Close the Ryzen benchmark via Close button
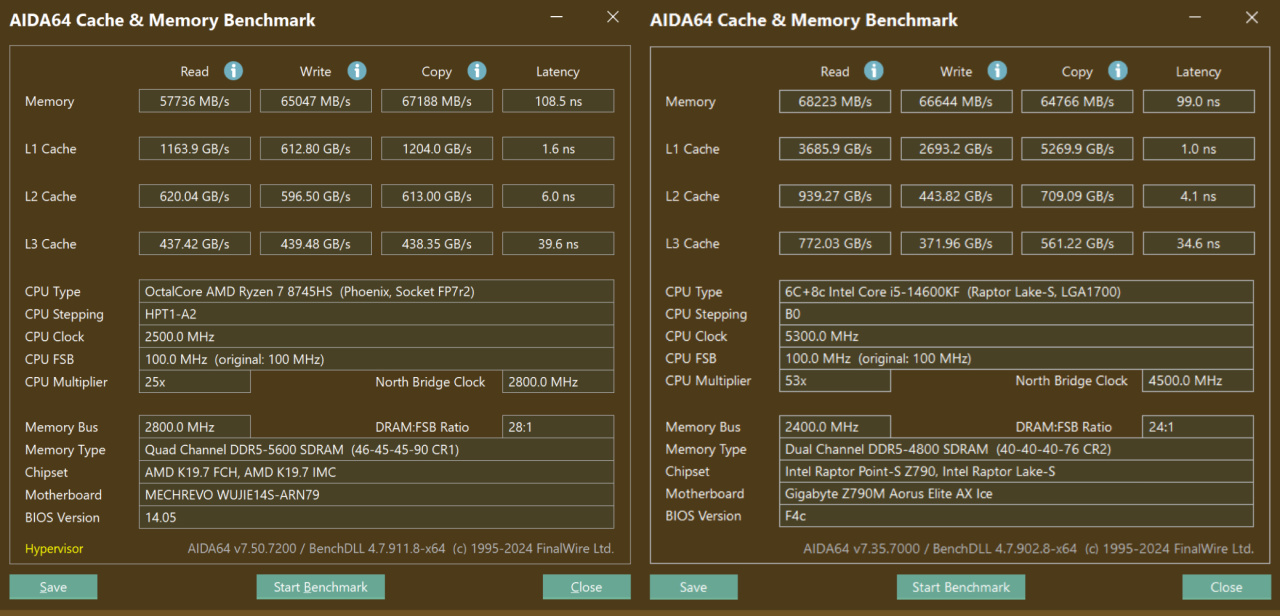 pyautogui.click(x=586, y=587)
